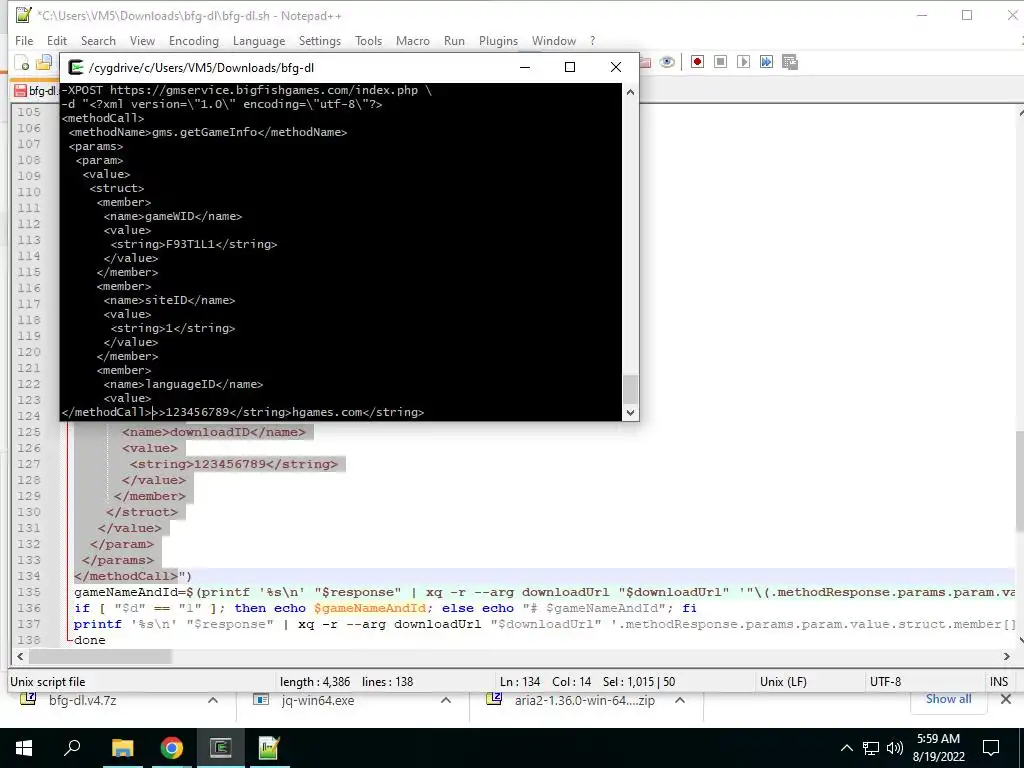Screen dimensions: 1024x768
Task: Click the network tray icon
Action: (871, 748)
